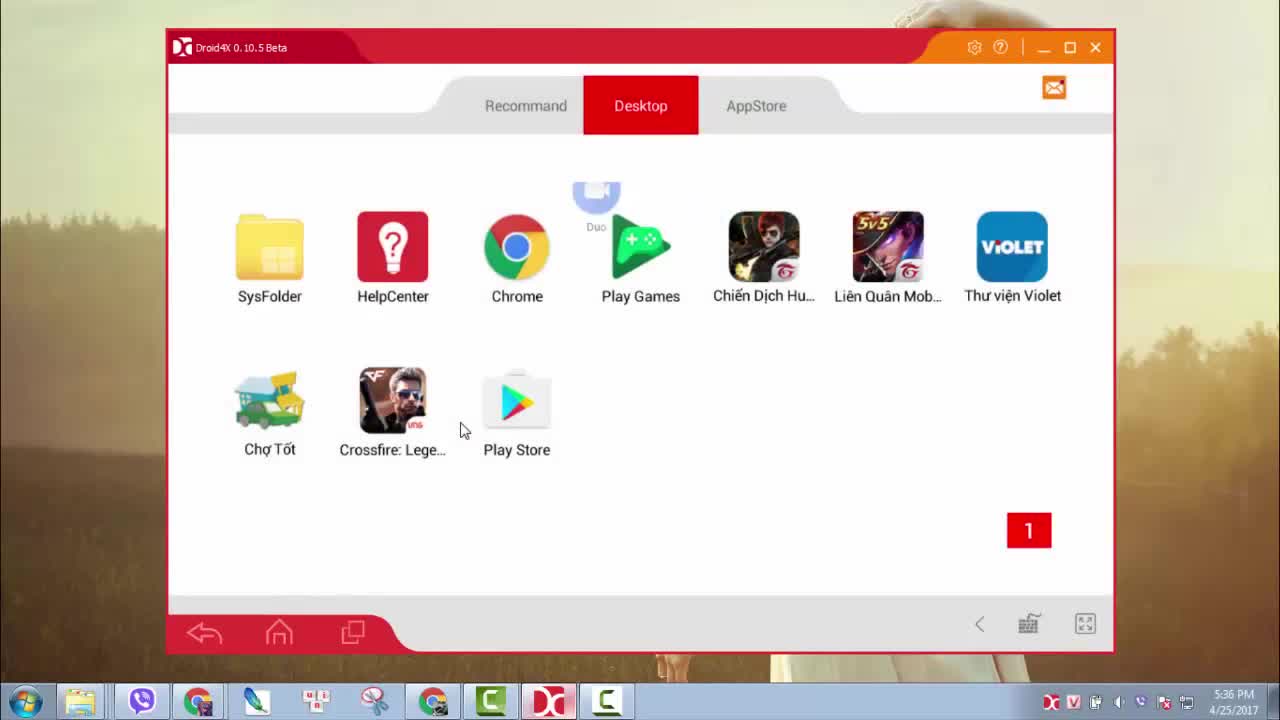Open the volume speaker tray icon
1280x720 pixels.
[1119, 703]
